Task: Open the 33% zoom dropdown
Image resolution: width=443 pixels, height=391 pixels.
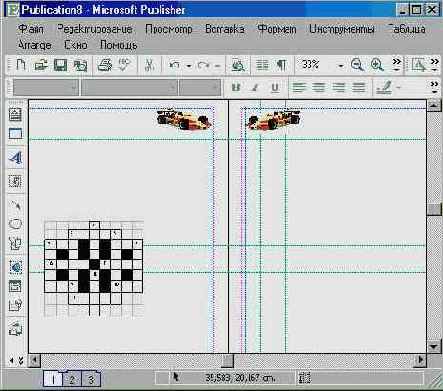Action: point(341,65)
